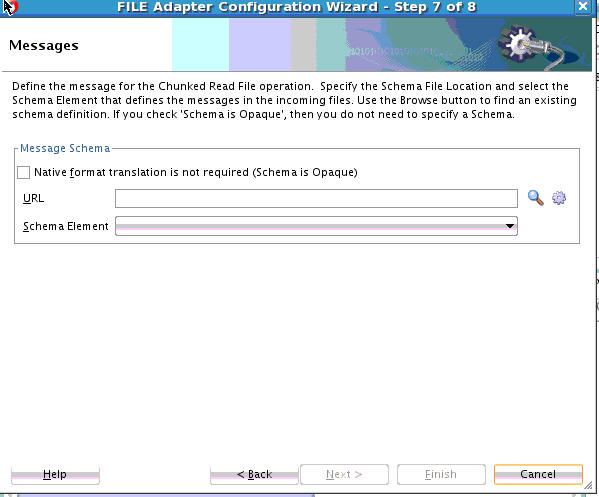Click the 'Native format translation is not required' label

(x=196, y=172)
